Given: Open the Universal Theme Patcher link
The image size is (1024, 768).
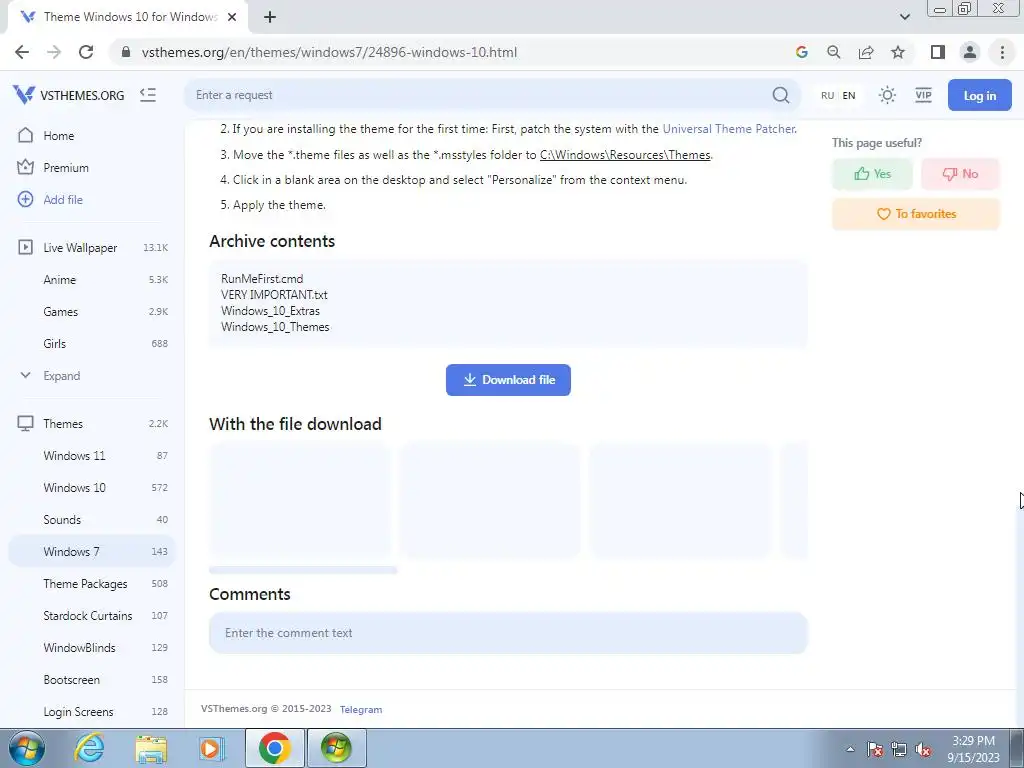Looking at the screenshot, I should (729, 129).
